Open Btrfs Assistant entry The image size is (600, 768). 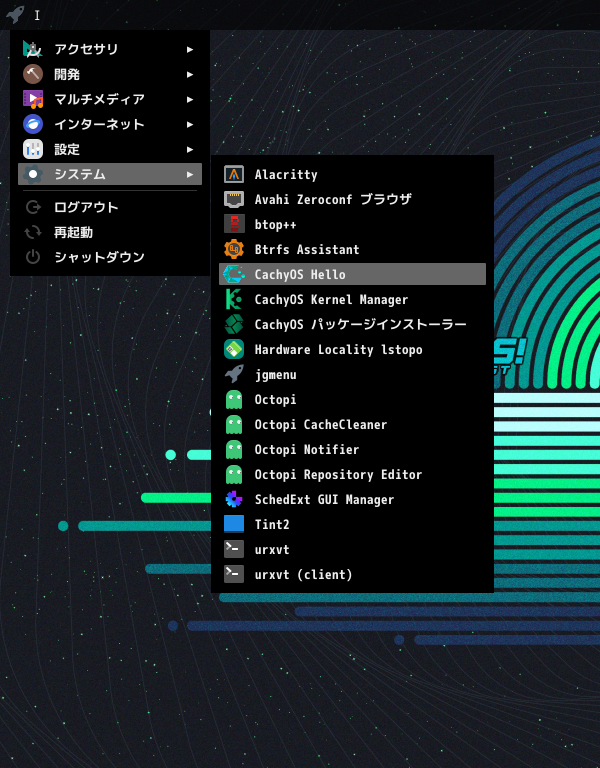pyautogui.click(x=307, y=249)
